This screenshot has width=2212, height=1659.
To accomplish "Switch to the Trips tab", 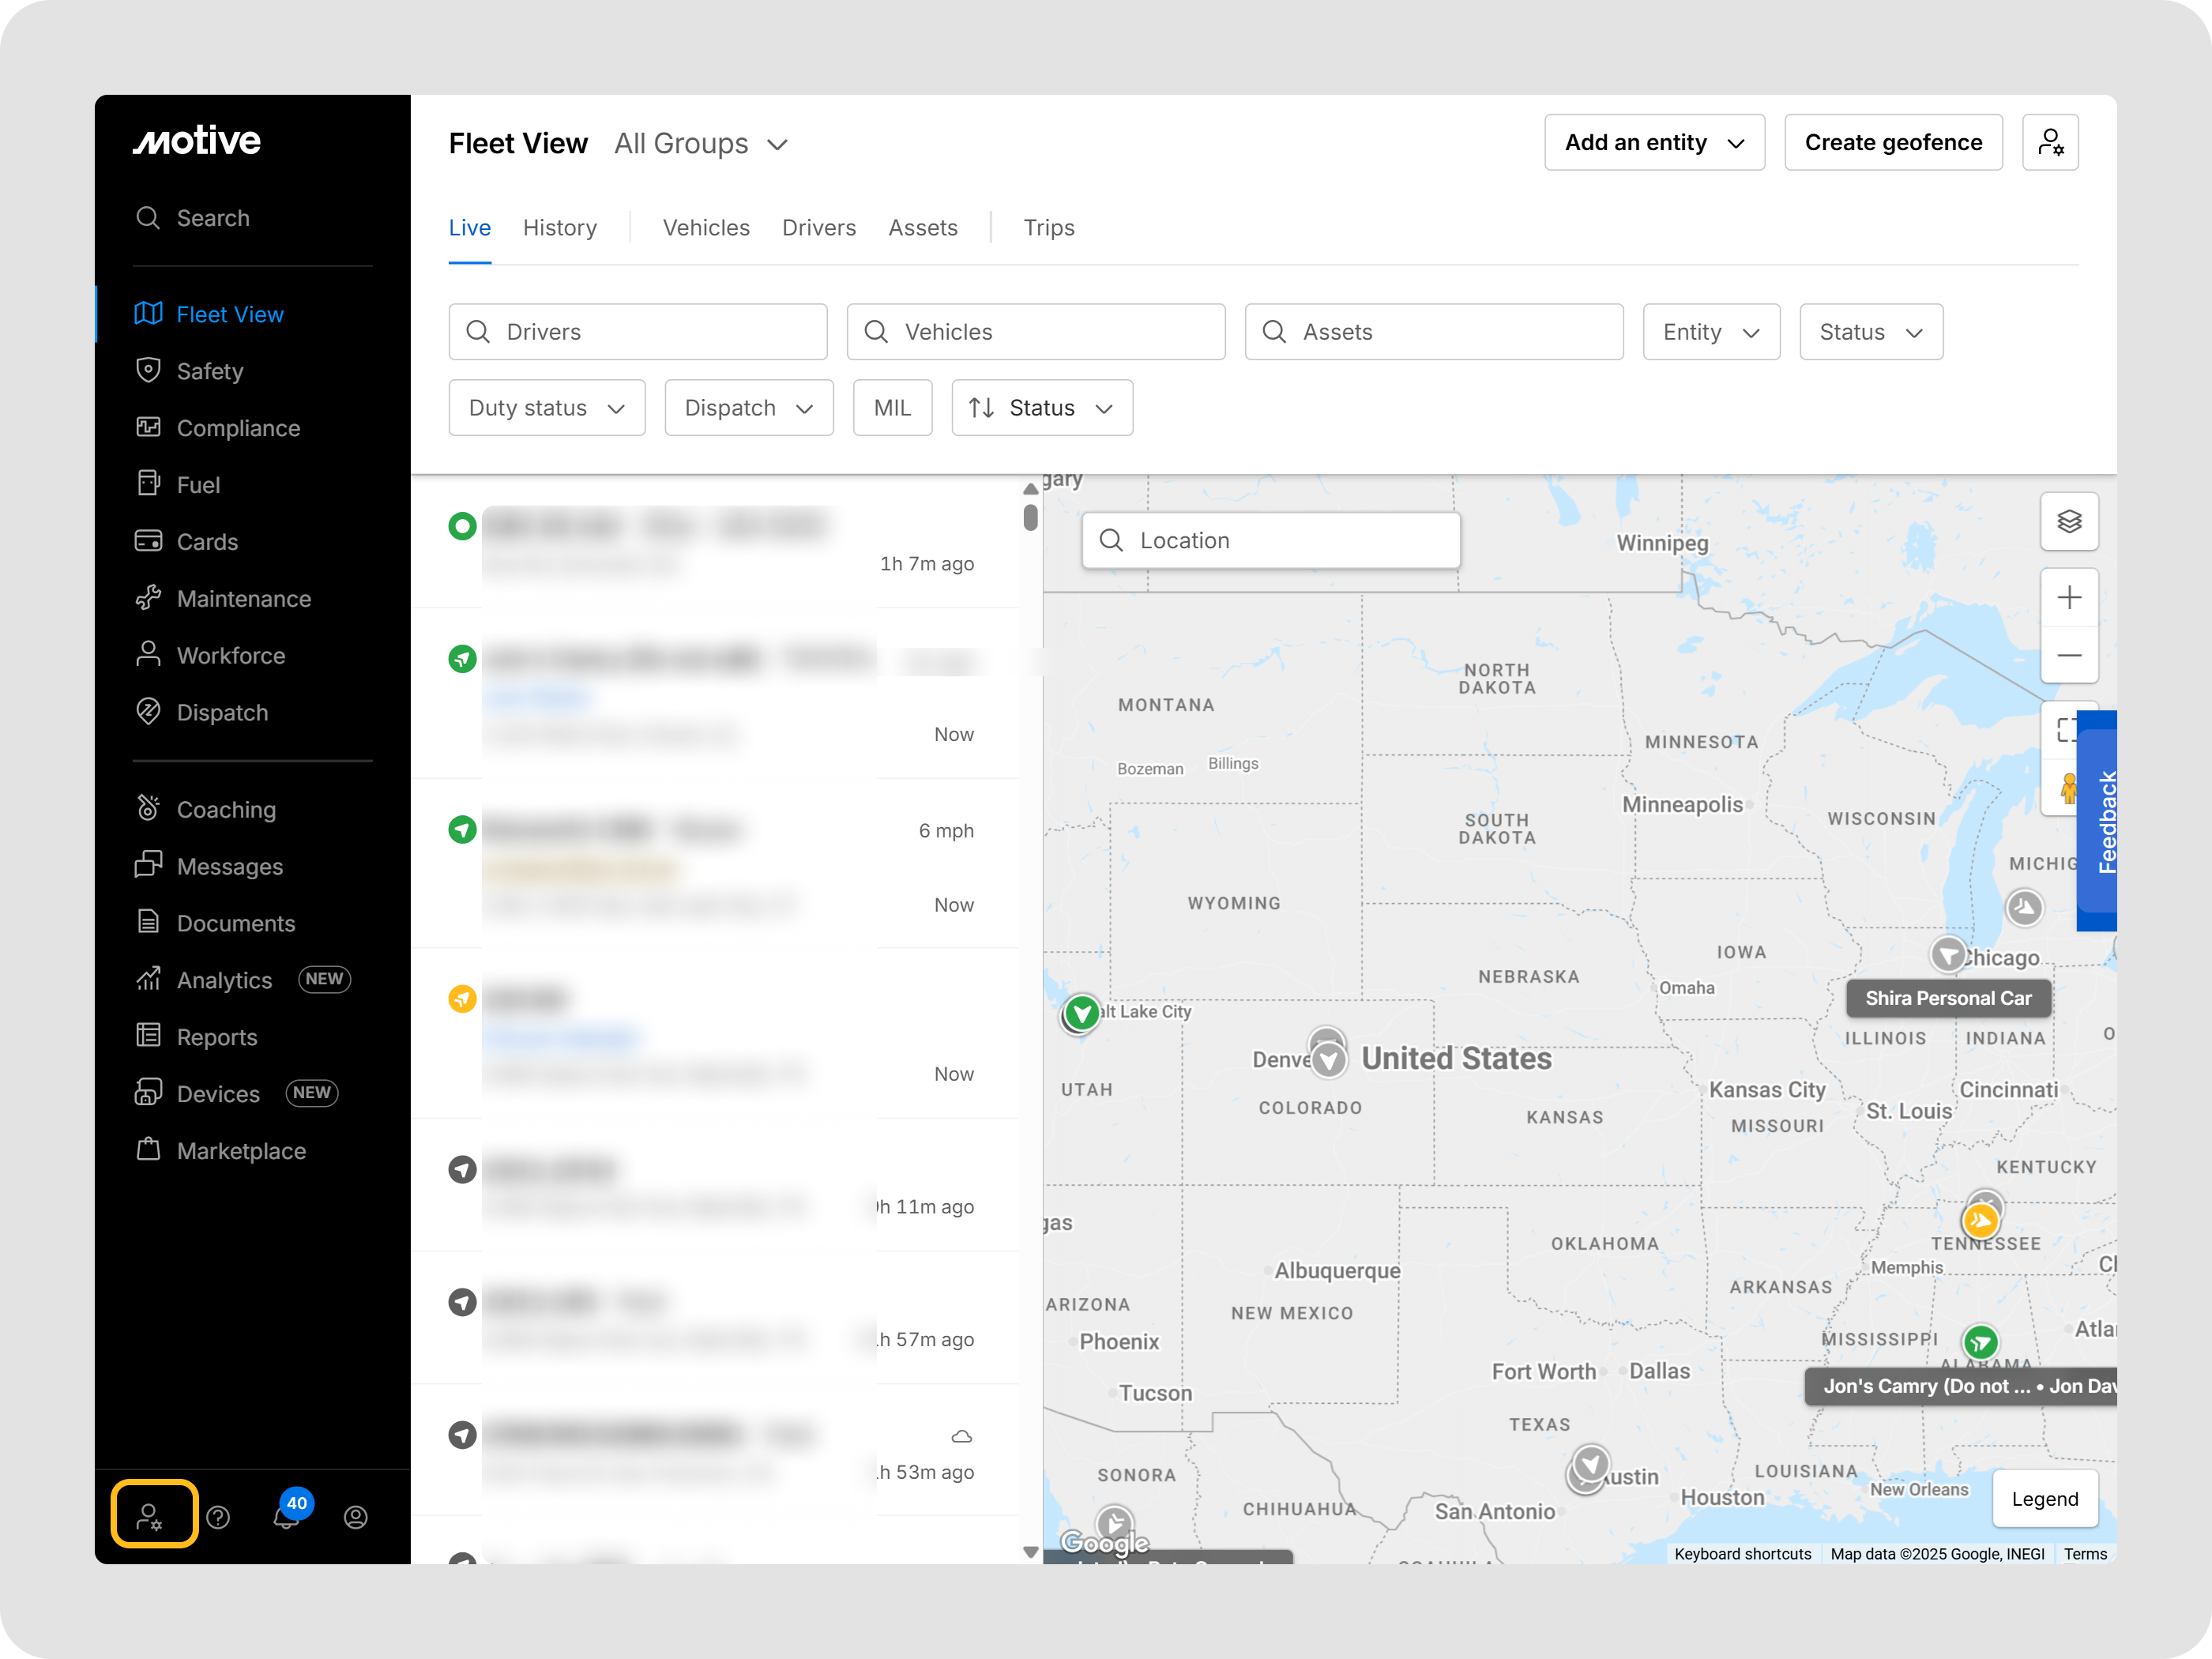I will point(1048,228).
